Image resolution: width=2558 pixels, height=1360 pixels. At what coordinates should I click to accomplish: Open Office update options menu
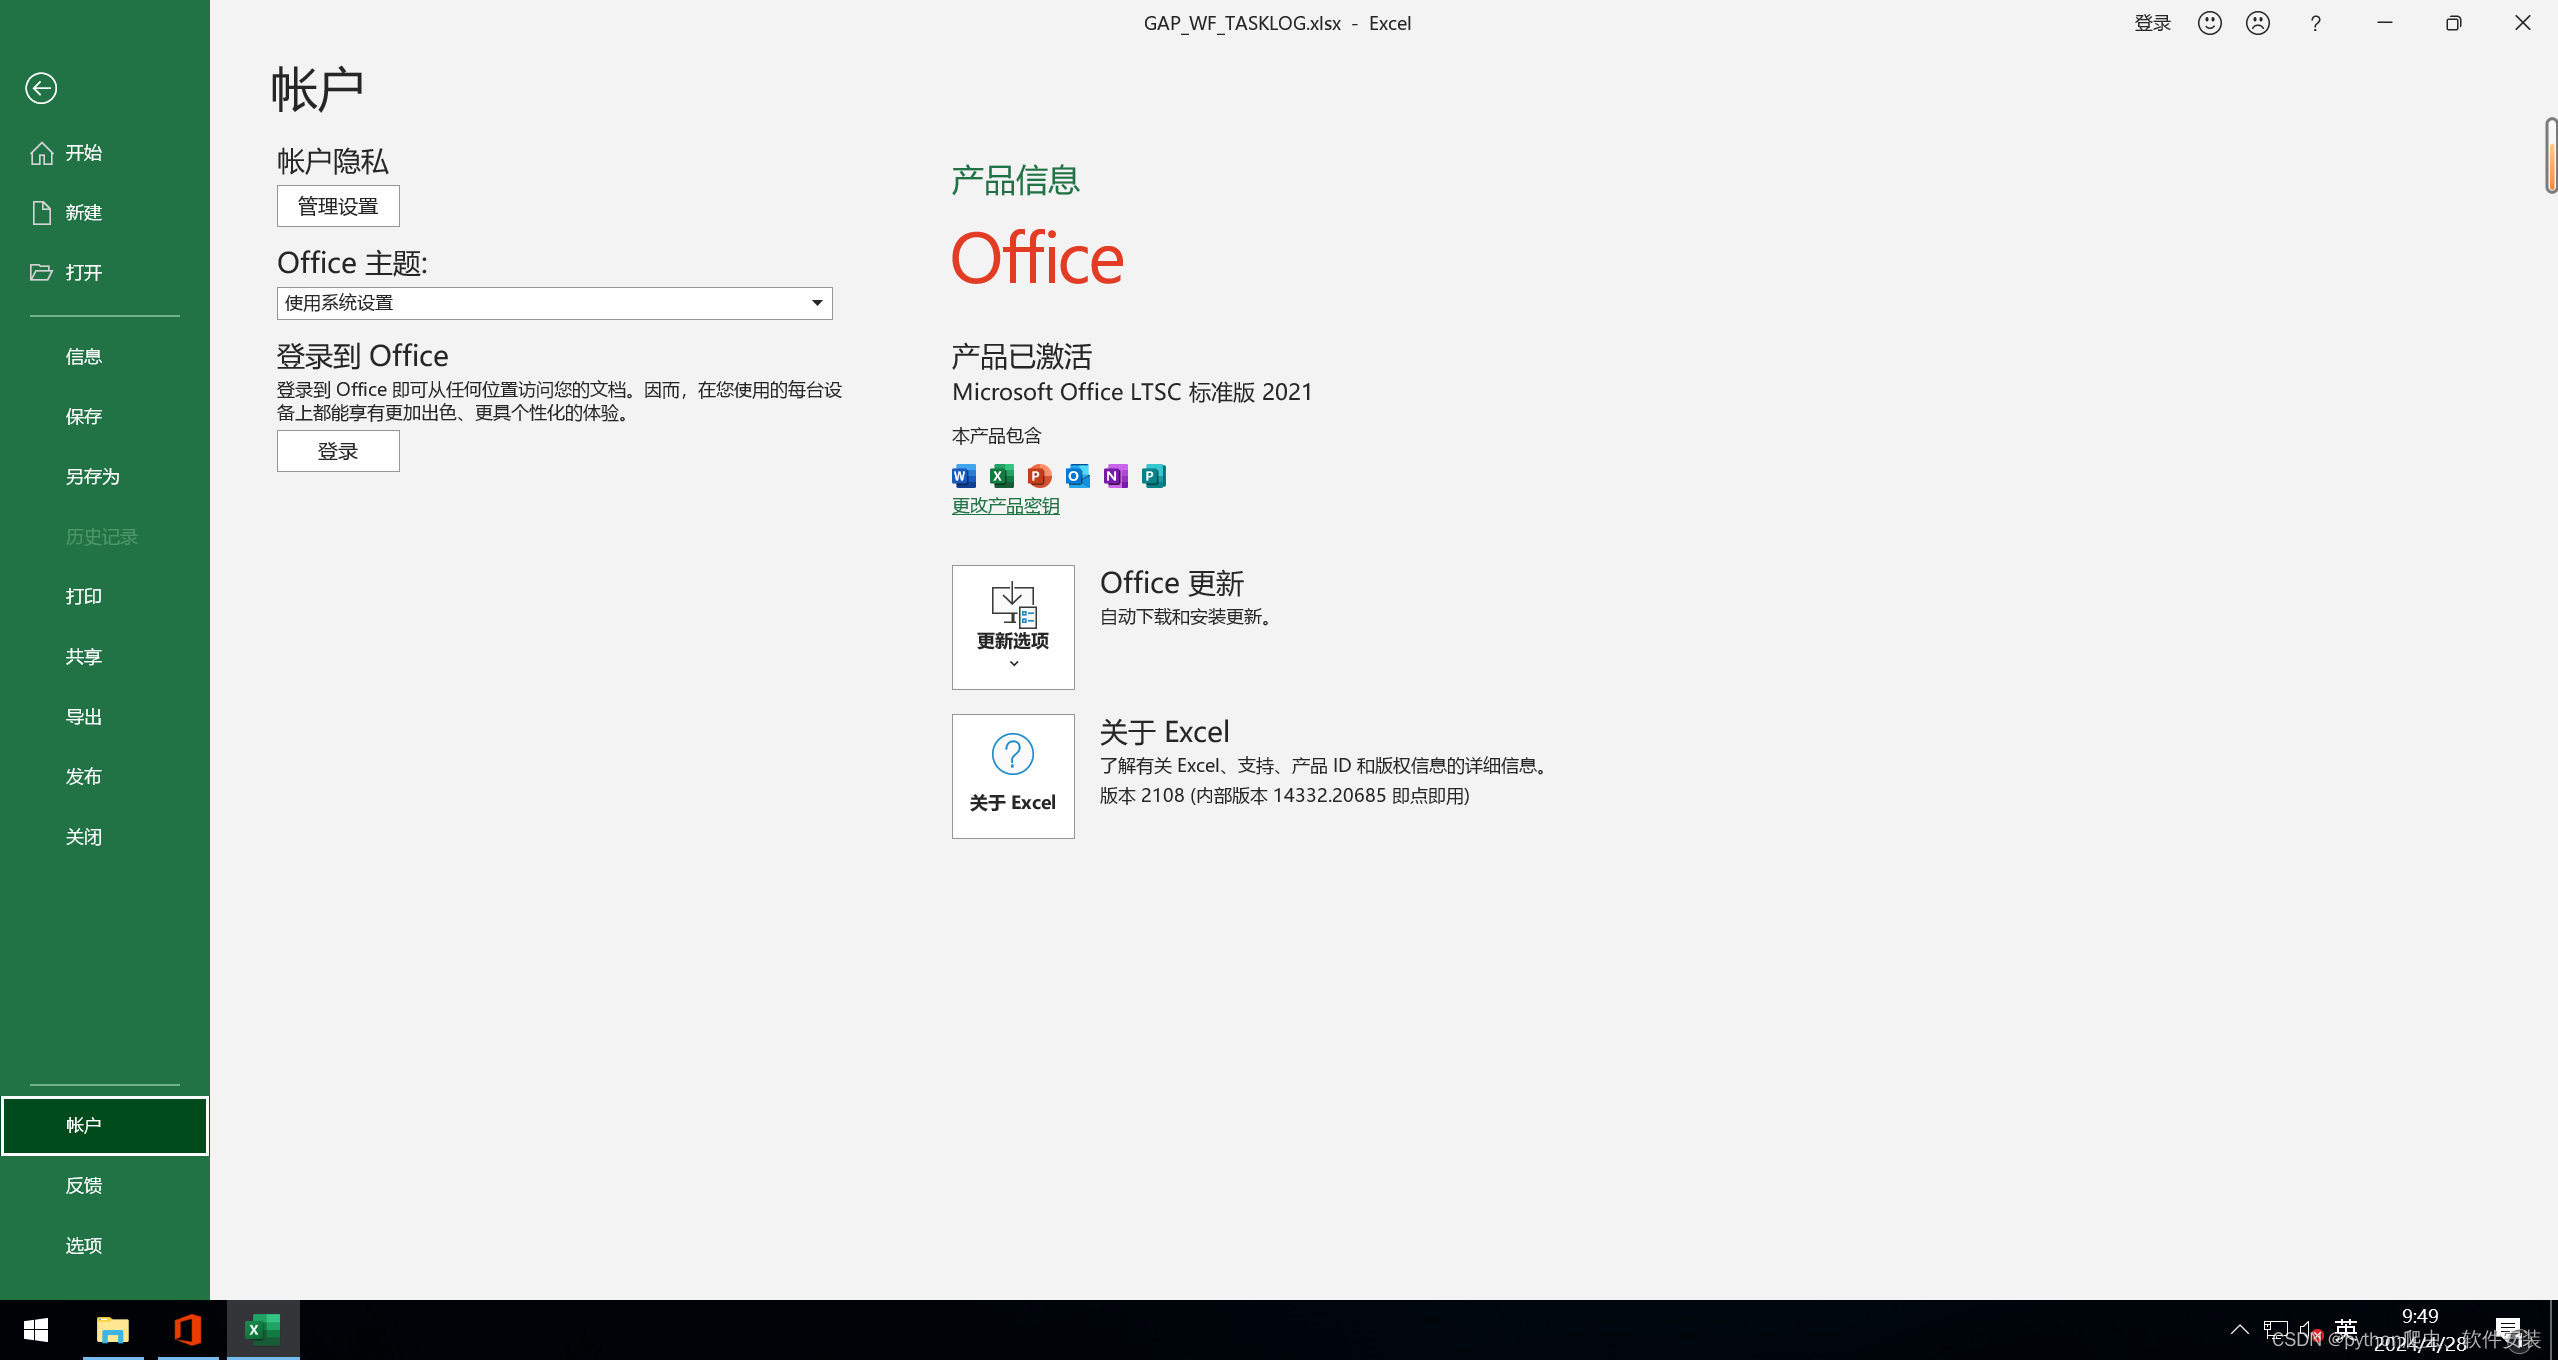click(1012, 626)
